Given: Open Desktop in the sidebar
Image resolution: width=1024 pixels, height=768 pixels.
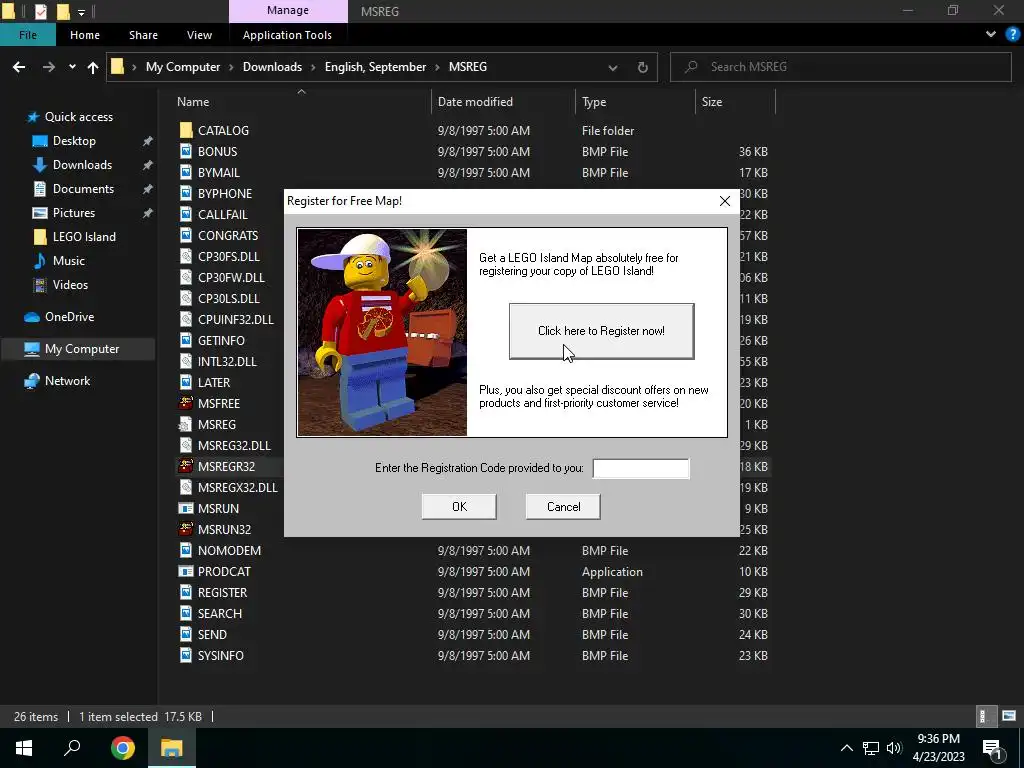Looking at the screenshot, I should [74, 141].
